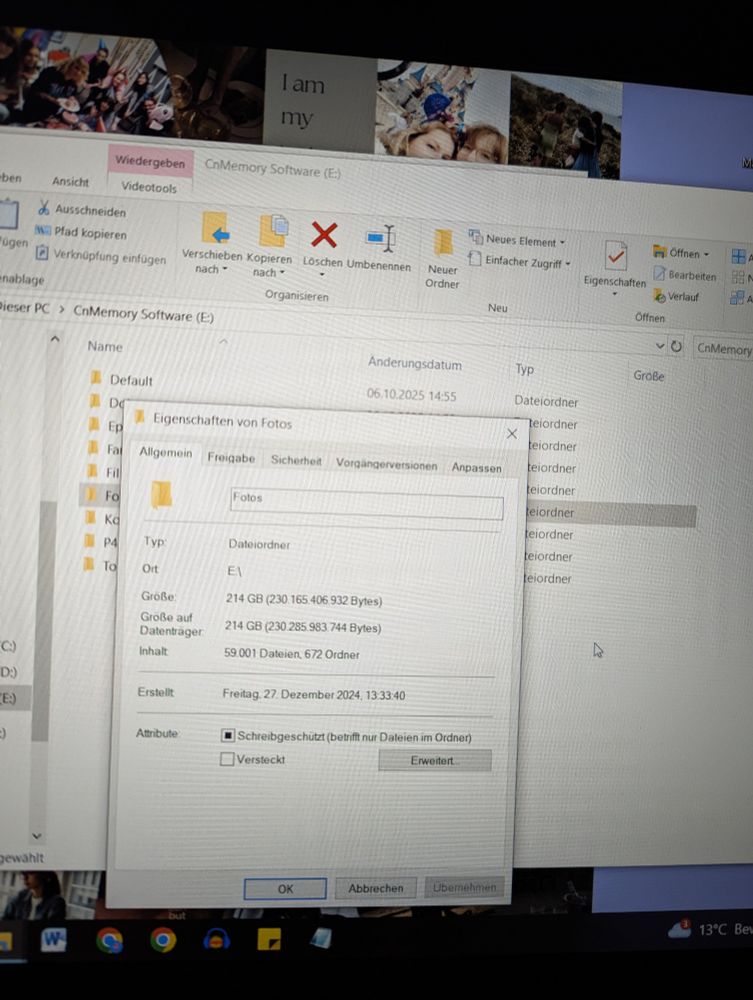Click the Erweitert button
The image size is (753, 1000).
(x=435, y=760)
